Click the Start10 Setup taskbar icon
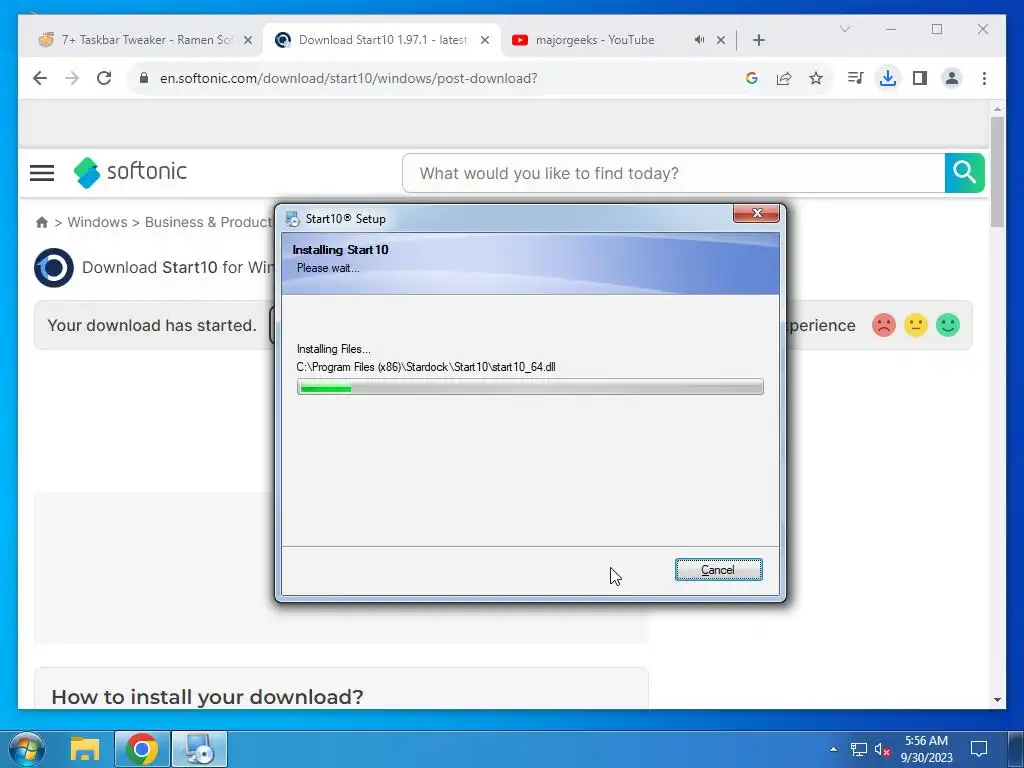Screen dimensions: 1024x768 coord(199,750)
